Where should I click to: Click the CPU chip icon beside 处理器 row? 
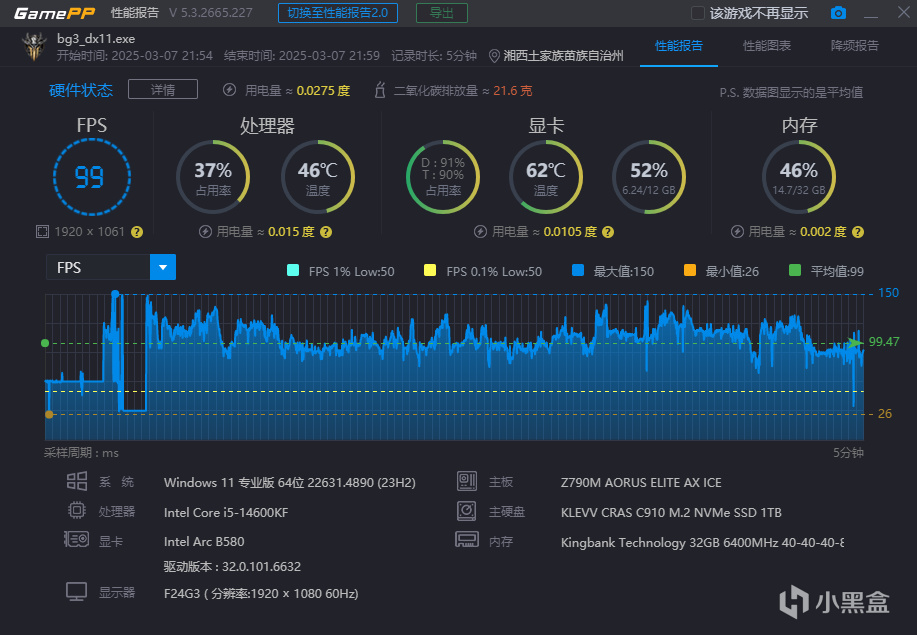tap(77, 510)
